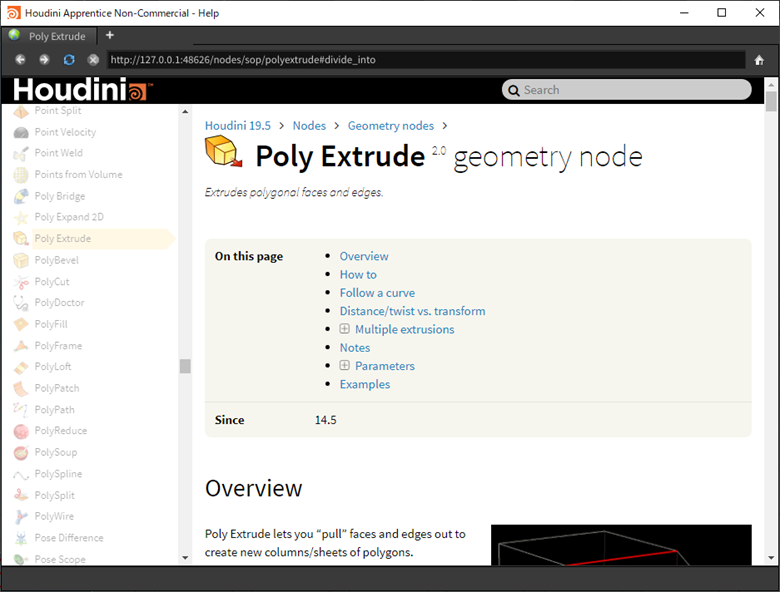Click the main page scroll down arrow
The height and width of the screenshot is (592, 780).
[x=771, y=558]
